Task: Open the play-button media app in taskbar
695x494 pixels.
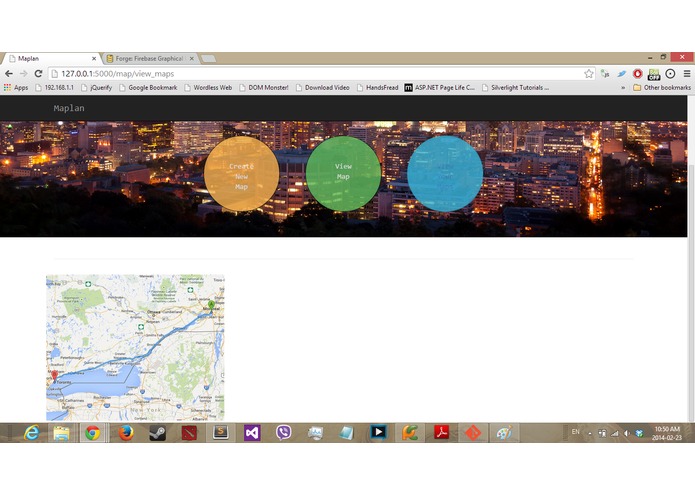Action: [x=379, y=432]
